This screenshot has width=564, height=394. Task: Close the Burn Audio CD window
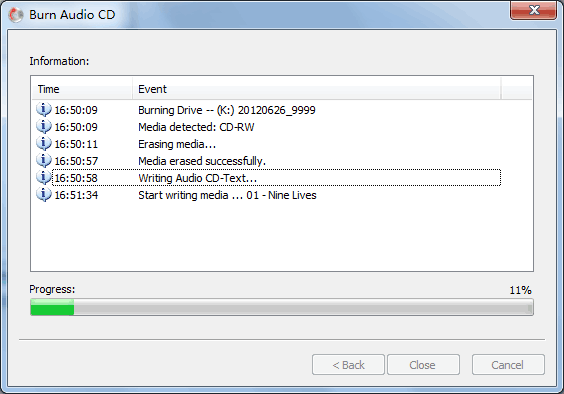coord(534,10)
